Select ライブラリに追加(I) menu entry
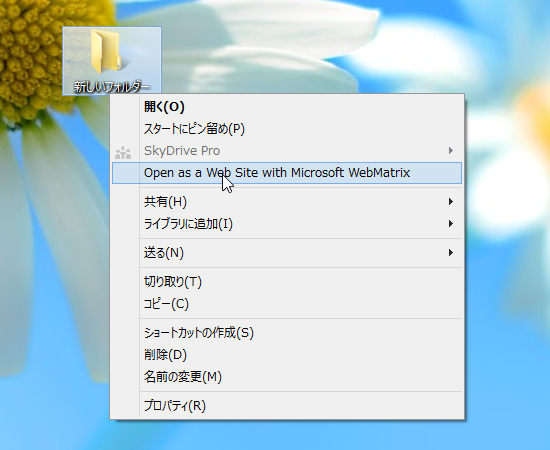The image size is (550, 450). pyautogui.click(x=287, y=224)
